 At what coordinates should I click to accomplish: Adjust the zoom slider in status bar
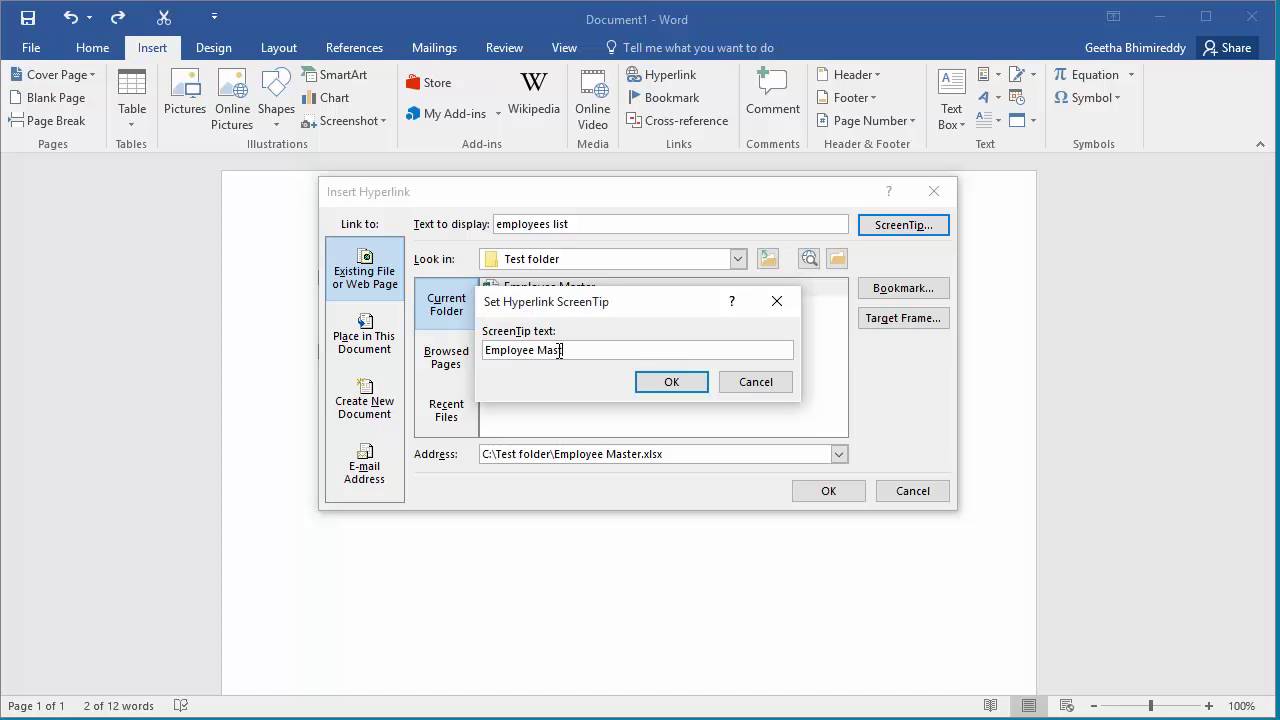pyautogui.click(x=1150, y=706)
